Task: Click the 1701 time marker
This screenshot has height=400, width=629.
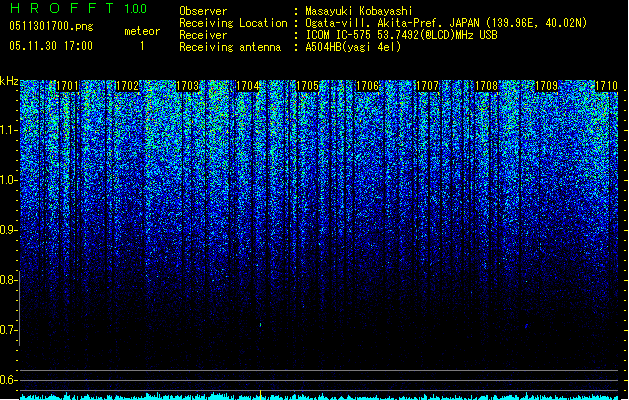Action: tap(67, 86)
